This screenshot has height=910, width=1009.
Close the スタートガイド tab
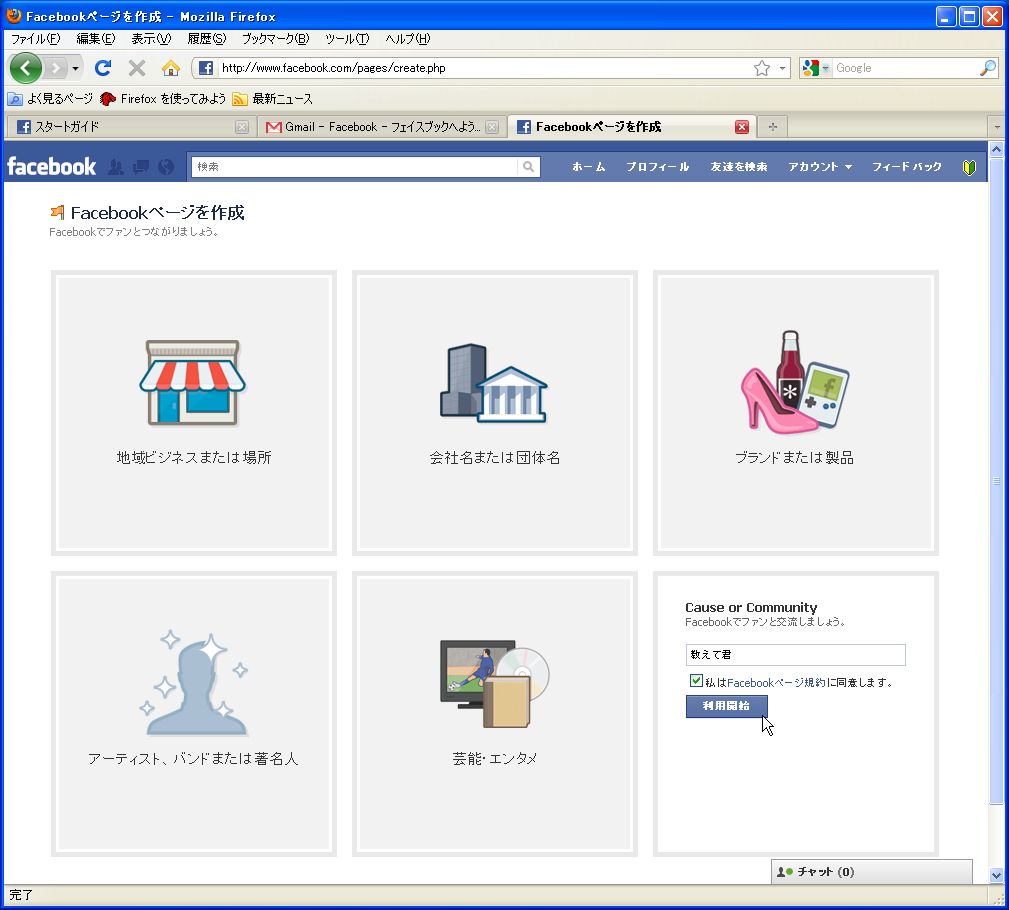[x=242, y=127]
